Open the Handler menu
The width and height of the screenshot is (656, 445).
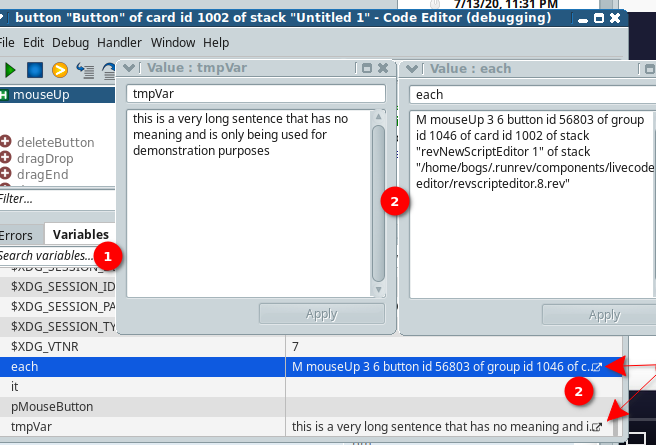[120, 42]
